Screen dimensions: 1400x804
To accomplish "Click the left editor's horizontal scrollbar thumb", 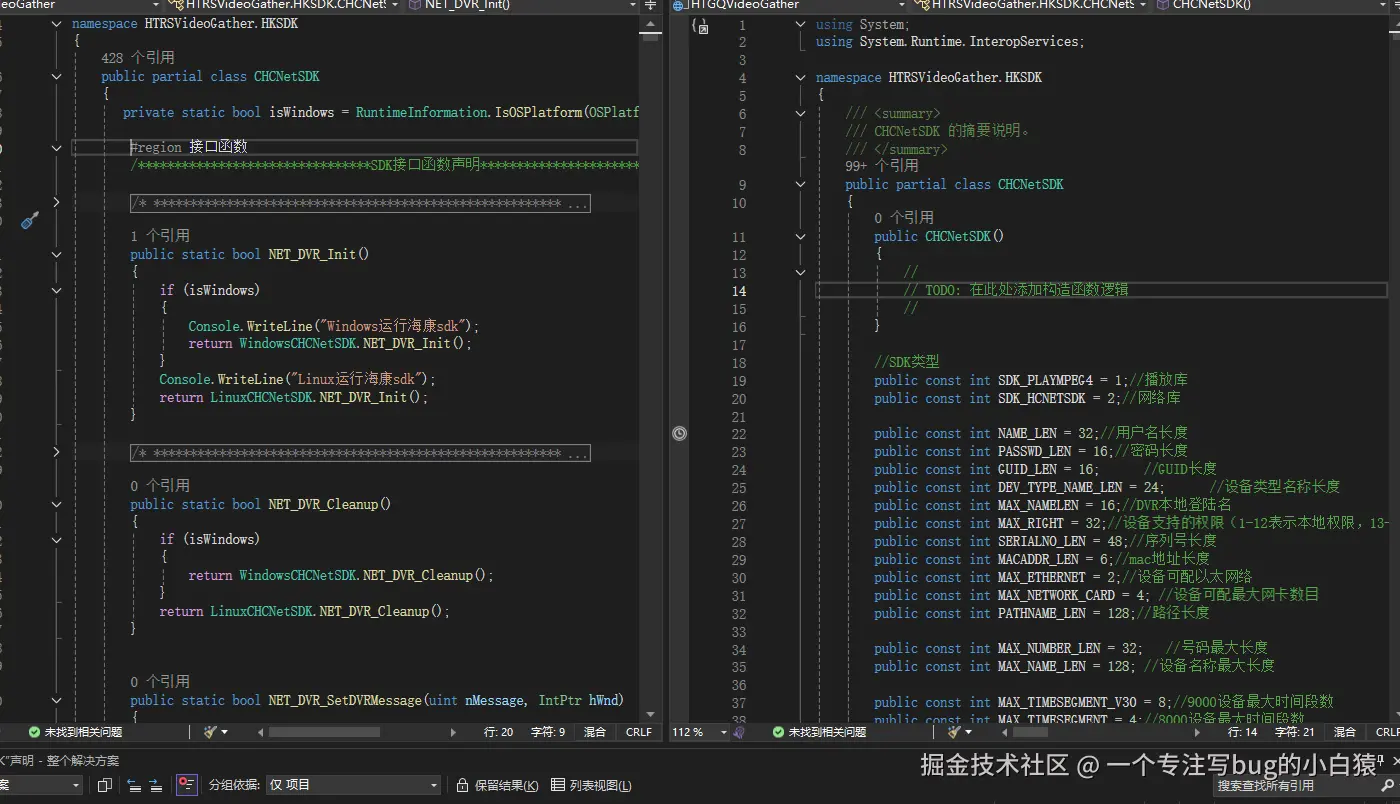I will 324,732.
